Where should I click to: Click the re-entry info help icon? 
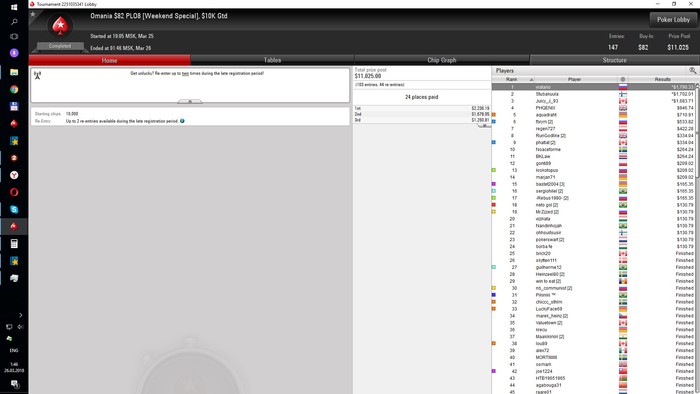tap(182, 121)
